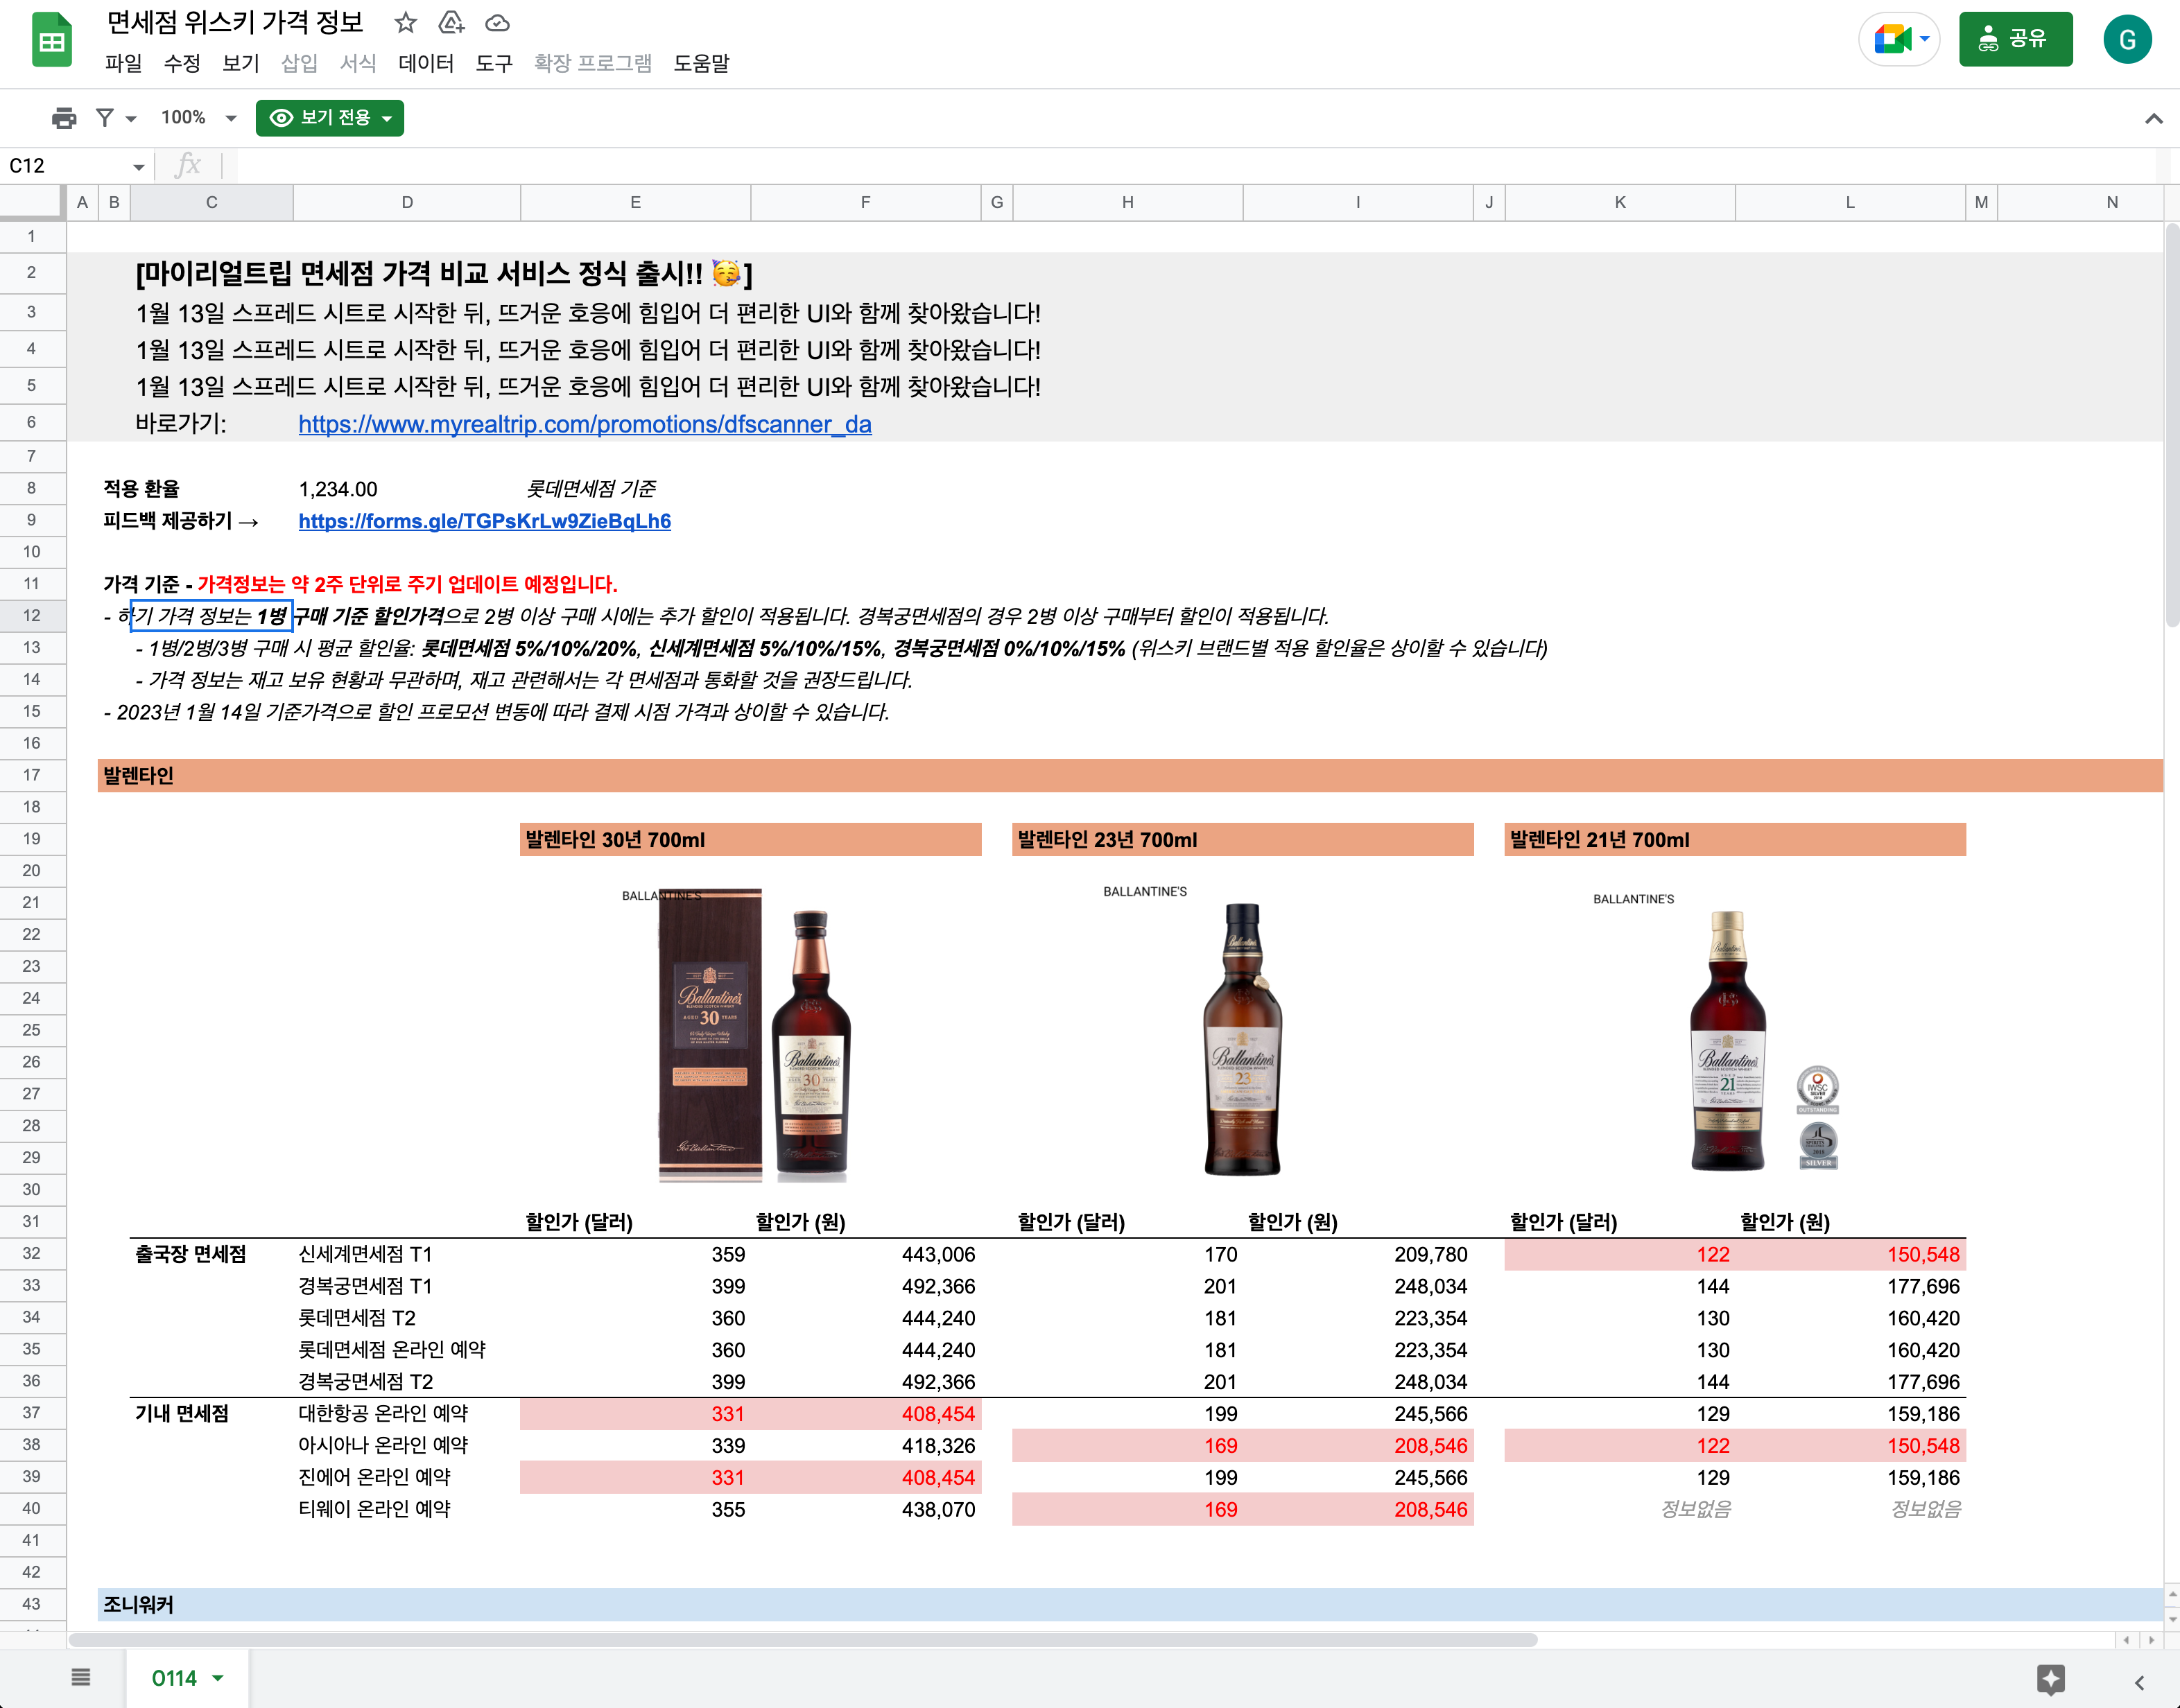The height and width of the screenshot is (1708, 2180).
Task: Open the 도움말 menu
Action: click(x=701, y=63)
